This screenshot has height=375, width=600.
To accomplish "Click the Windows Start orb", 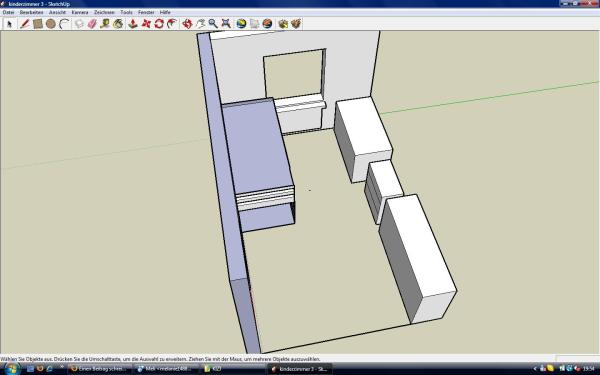I will pos(11,369).
